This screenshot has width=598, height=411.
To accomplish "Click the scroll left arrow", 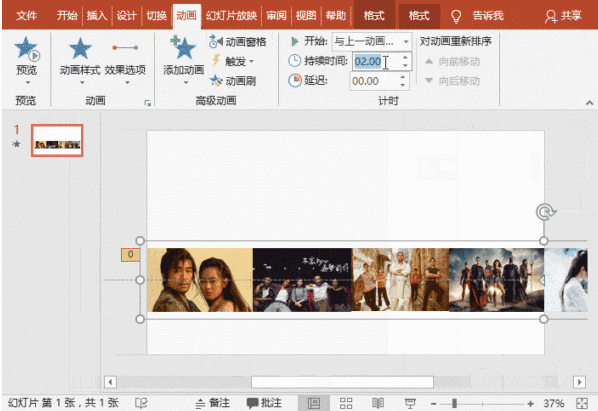I will (110, 382).
